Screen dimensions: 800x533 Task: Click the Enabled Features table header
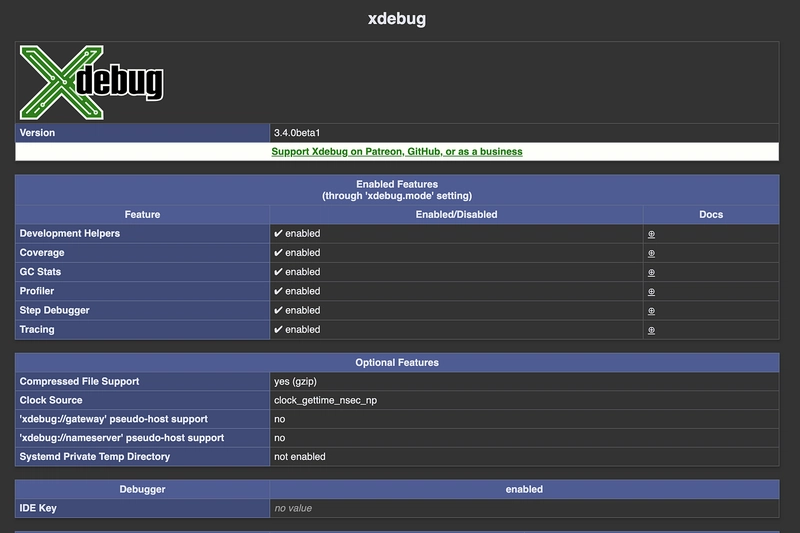[397, 190]
